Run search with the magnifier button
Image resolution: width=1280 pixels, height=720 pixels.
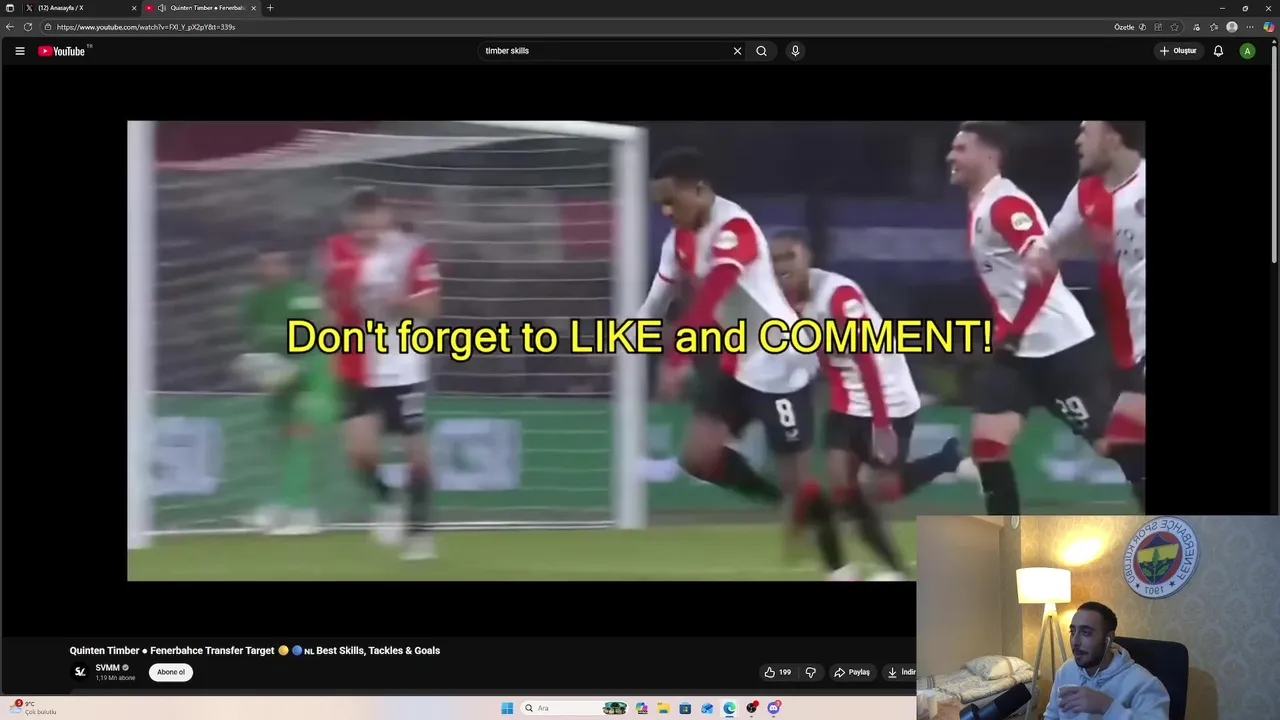[761, 51]
